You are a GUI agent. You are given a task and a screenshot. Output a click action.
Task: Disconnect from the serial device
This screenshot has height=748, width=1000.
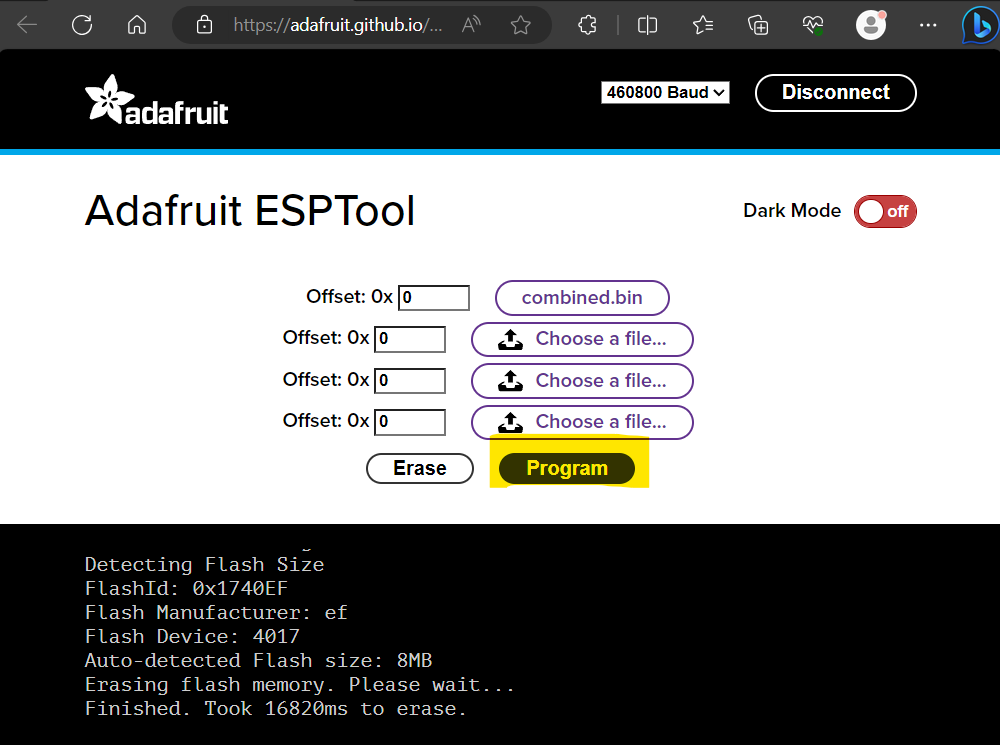point(835,92)
